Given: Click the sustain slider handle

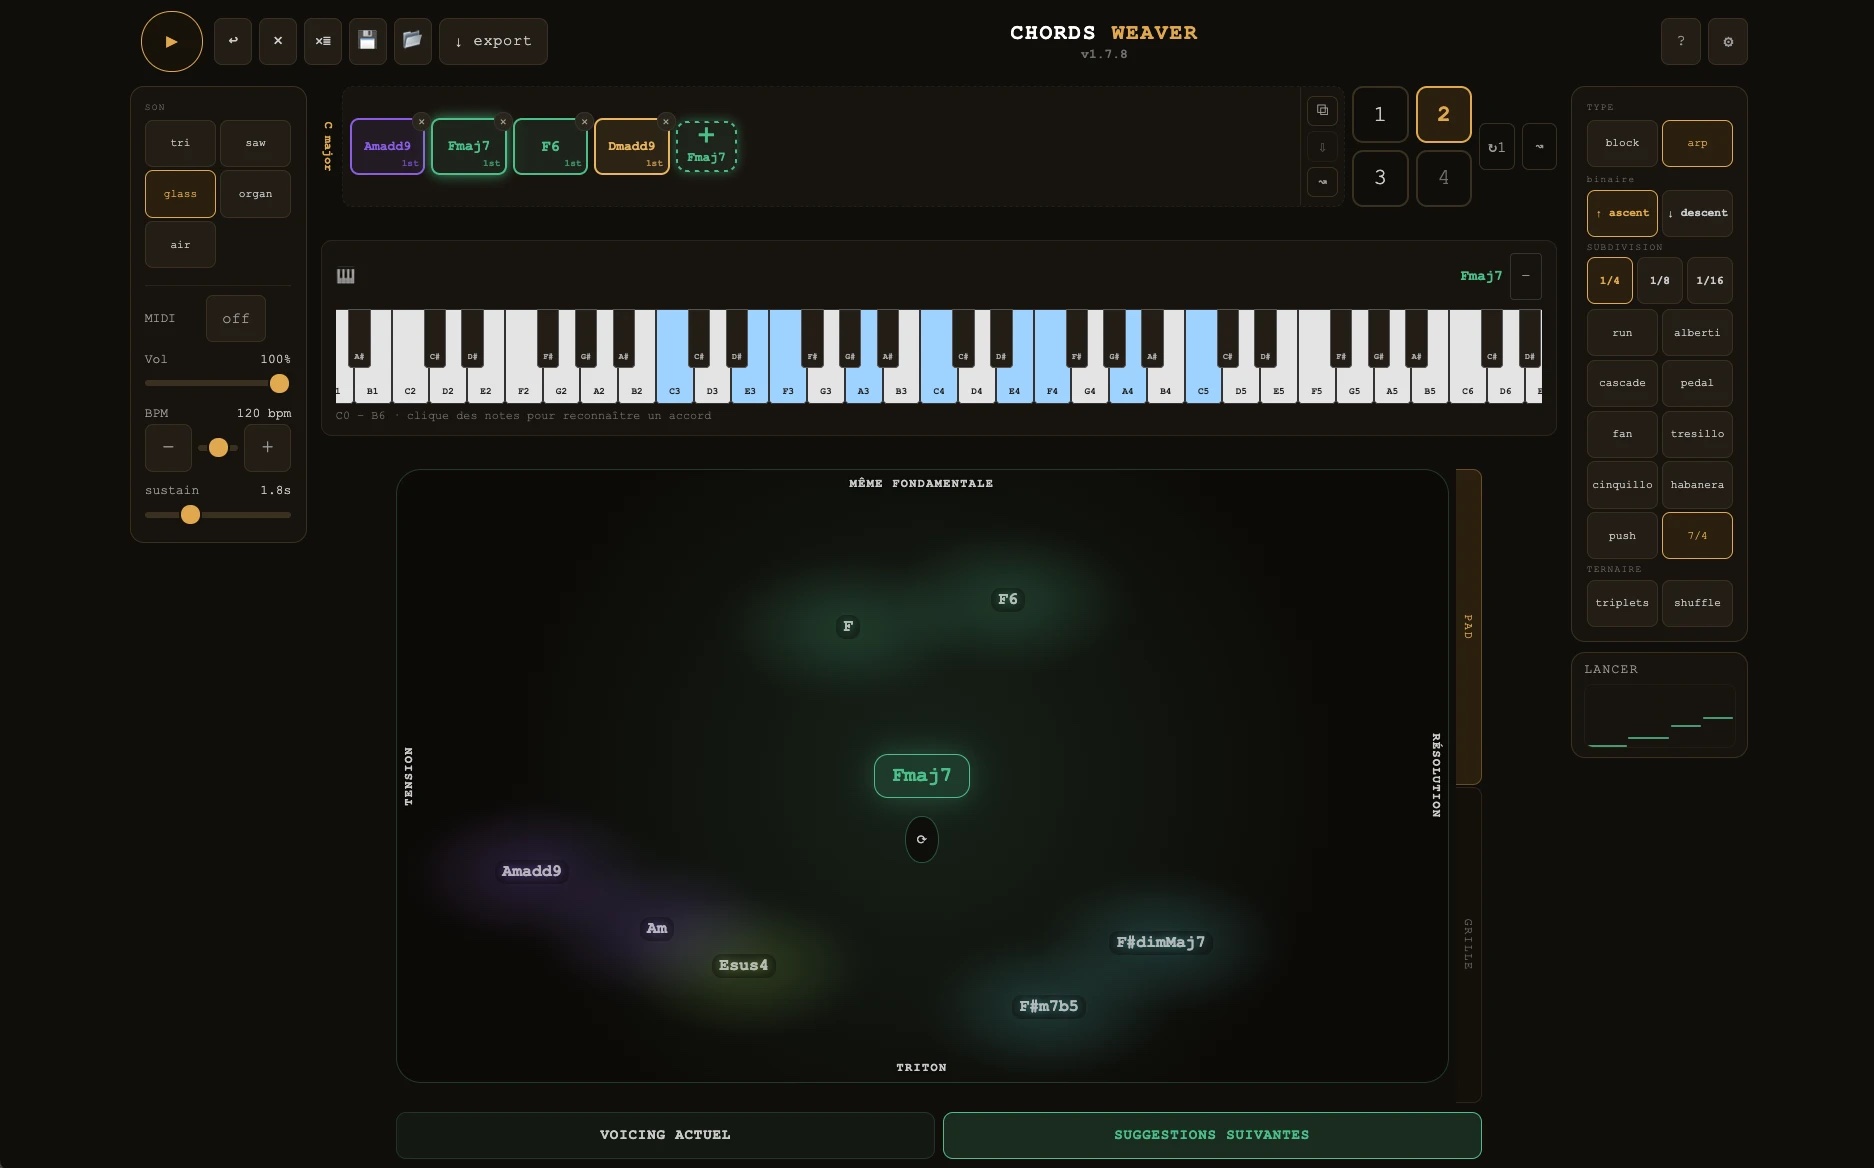Looking at the screenshot, I should tap(190, 515).
